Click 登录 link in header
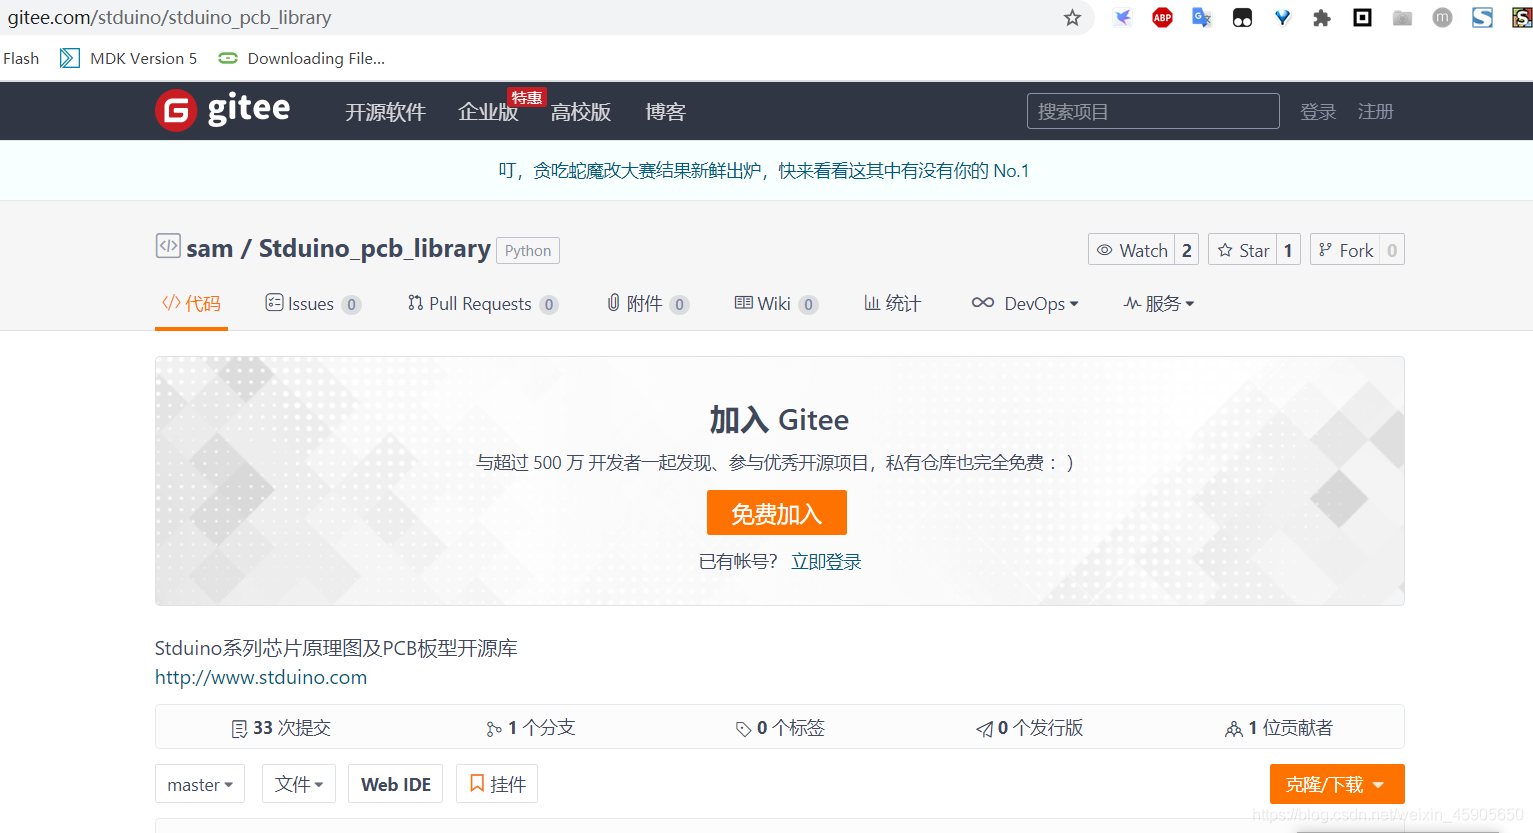This screenshot has height=833, width=1533. pos(1318,112)
